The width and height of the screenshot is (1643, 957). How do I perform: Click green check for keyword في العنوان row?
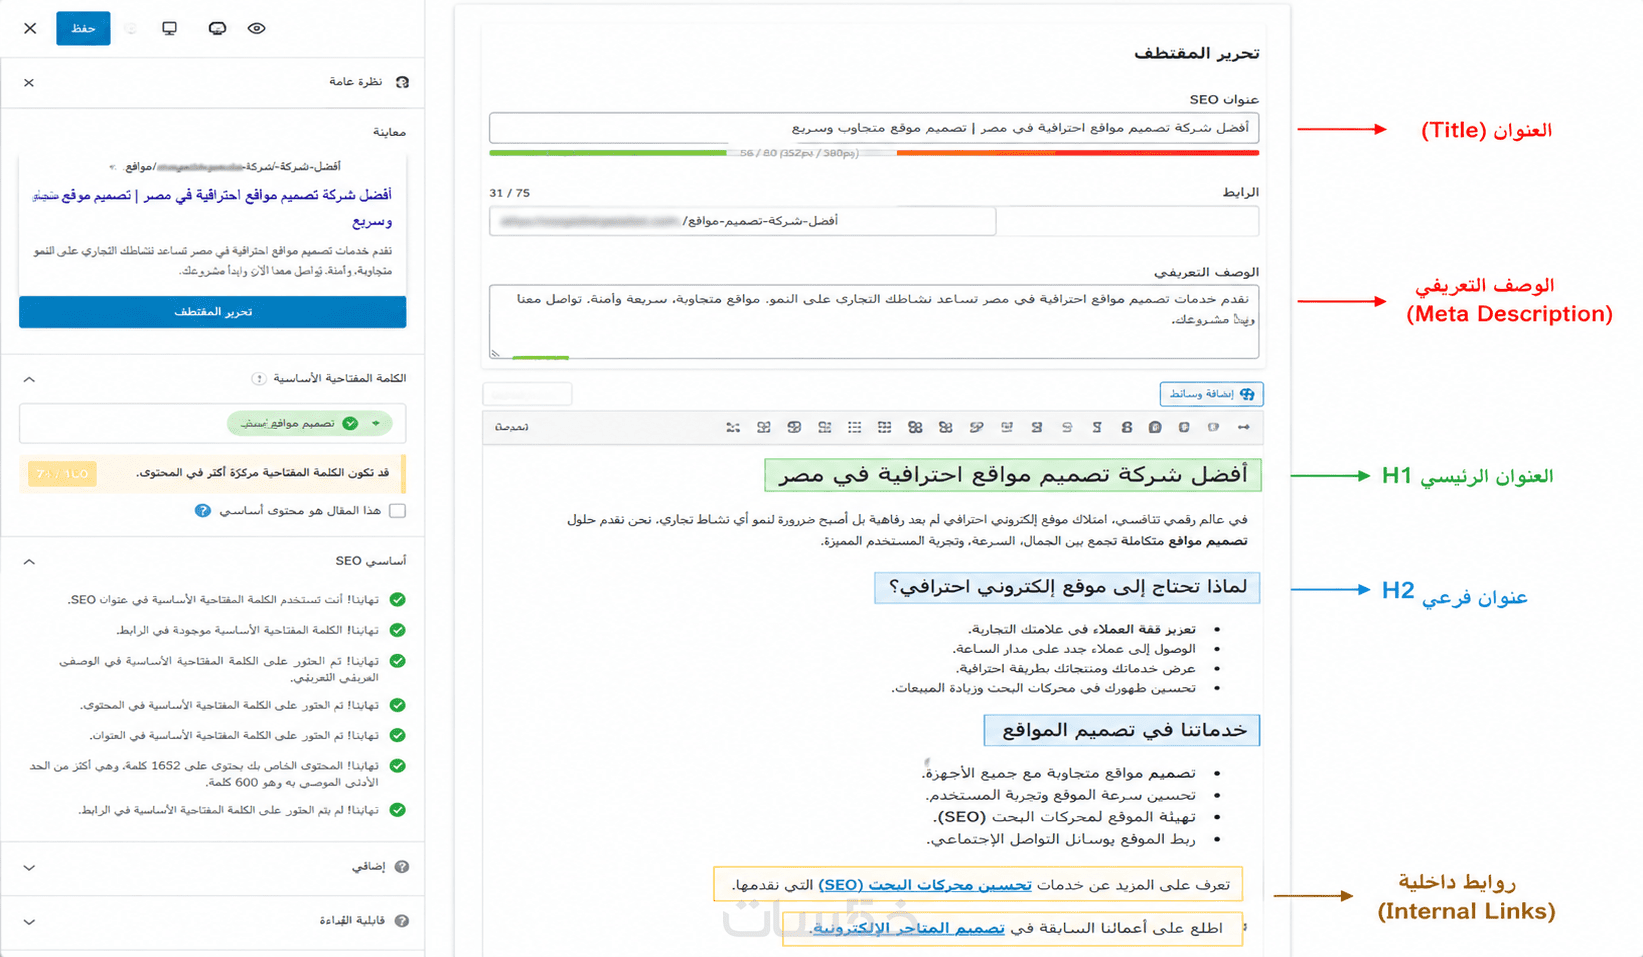tap(398, 735)
